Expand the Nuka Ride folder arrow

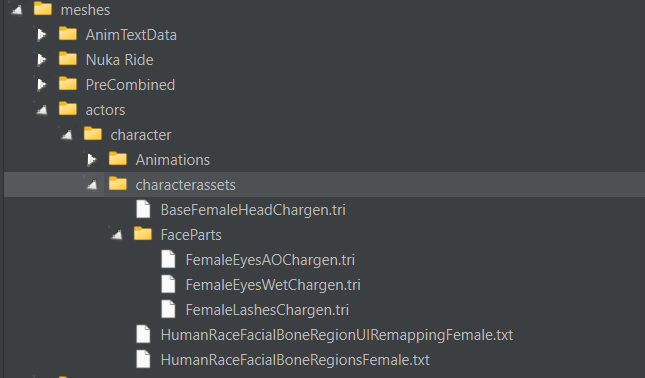pos(42,60)
